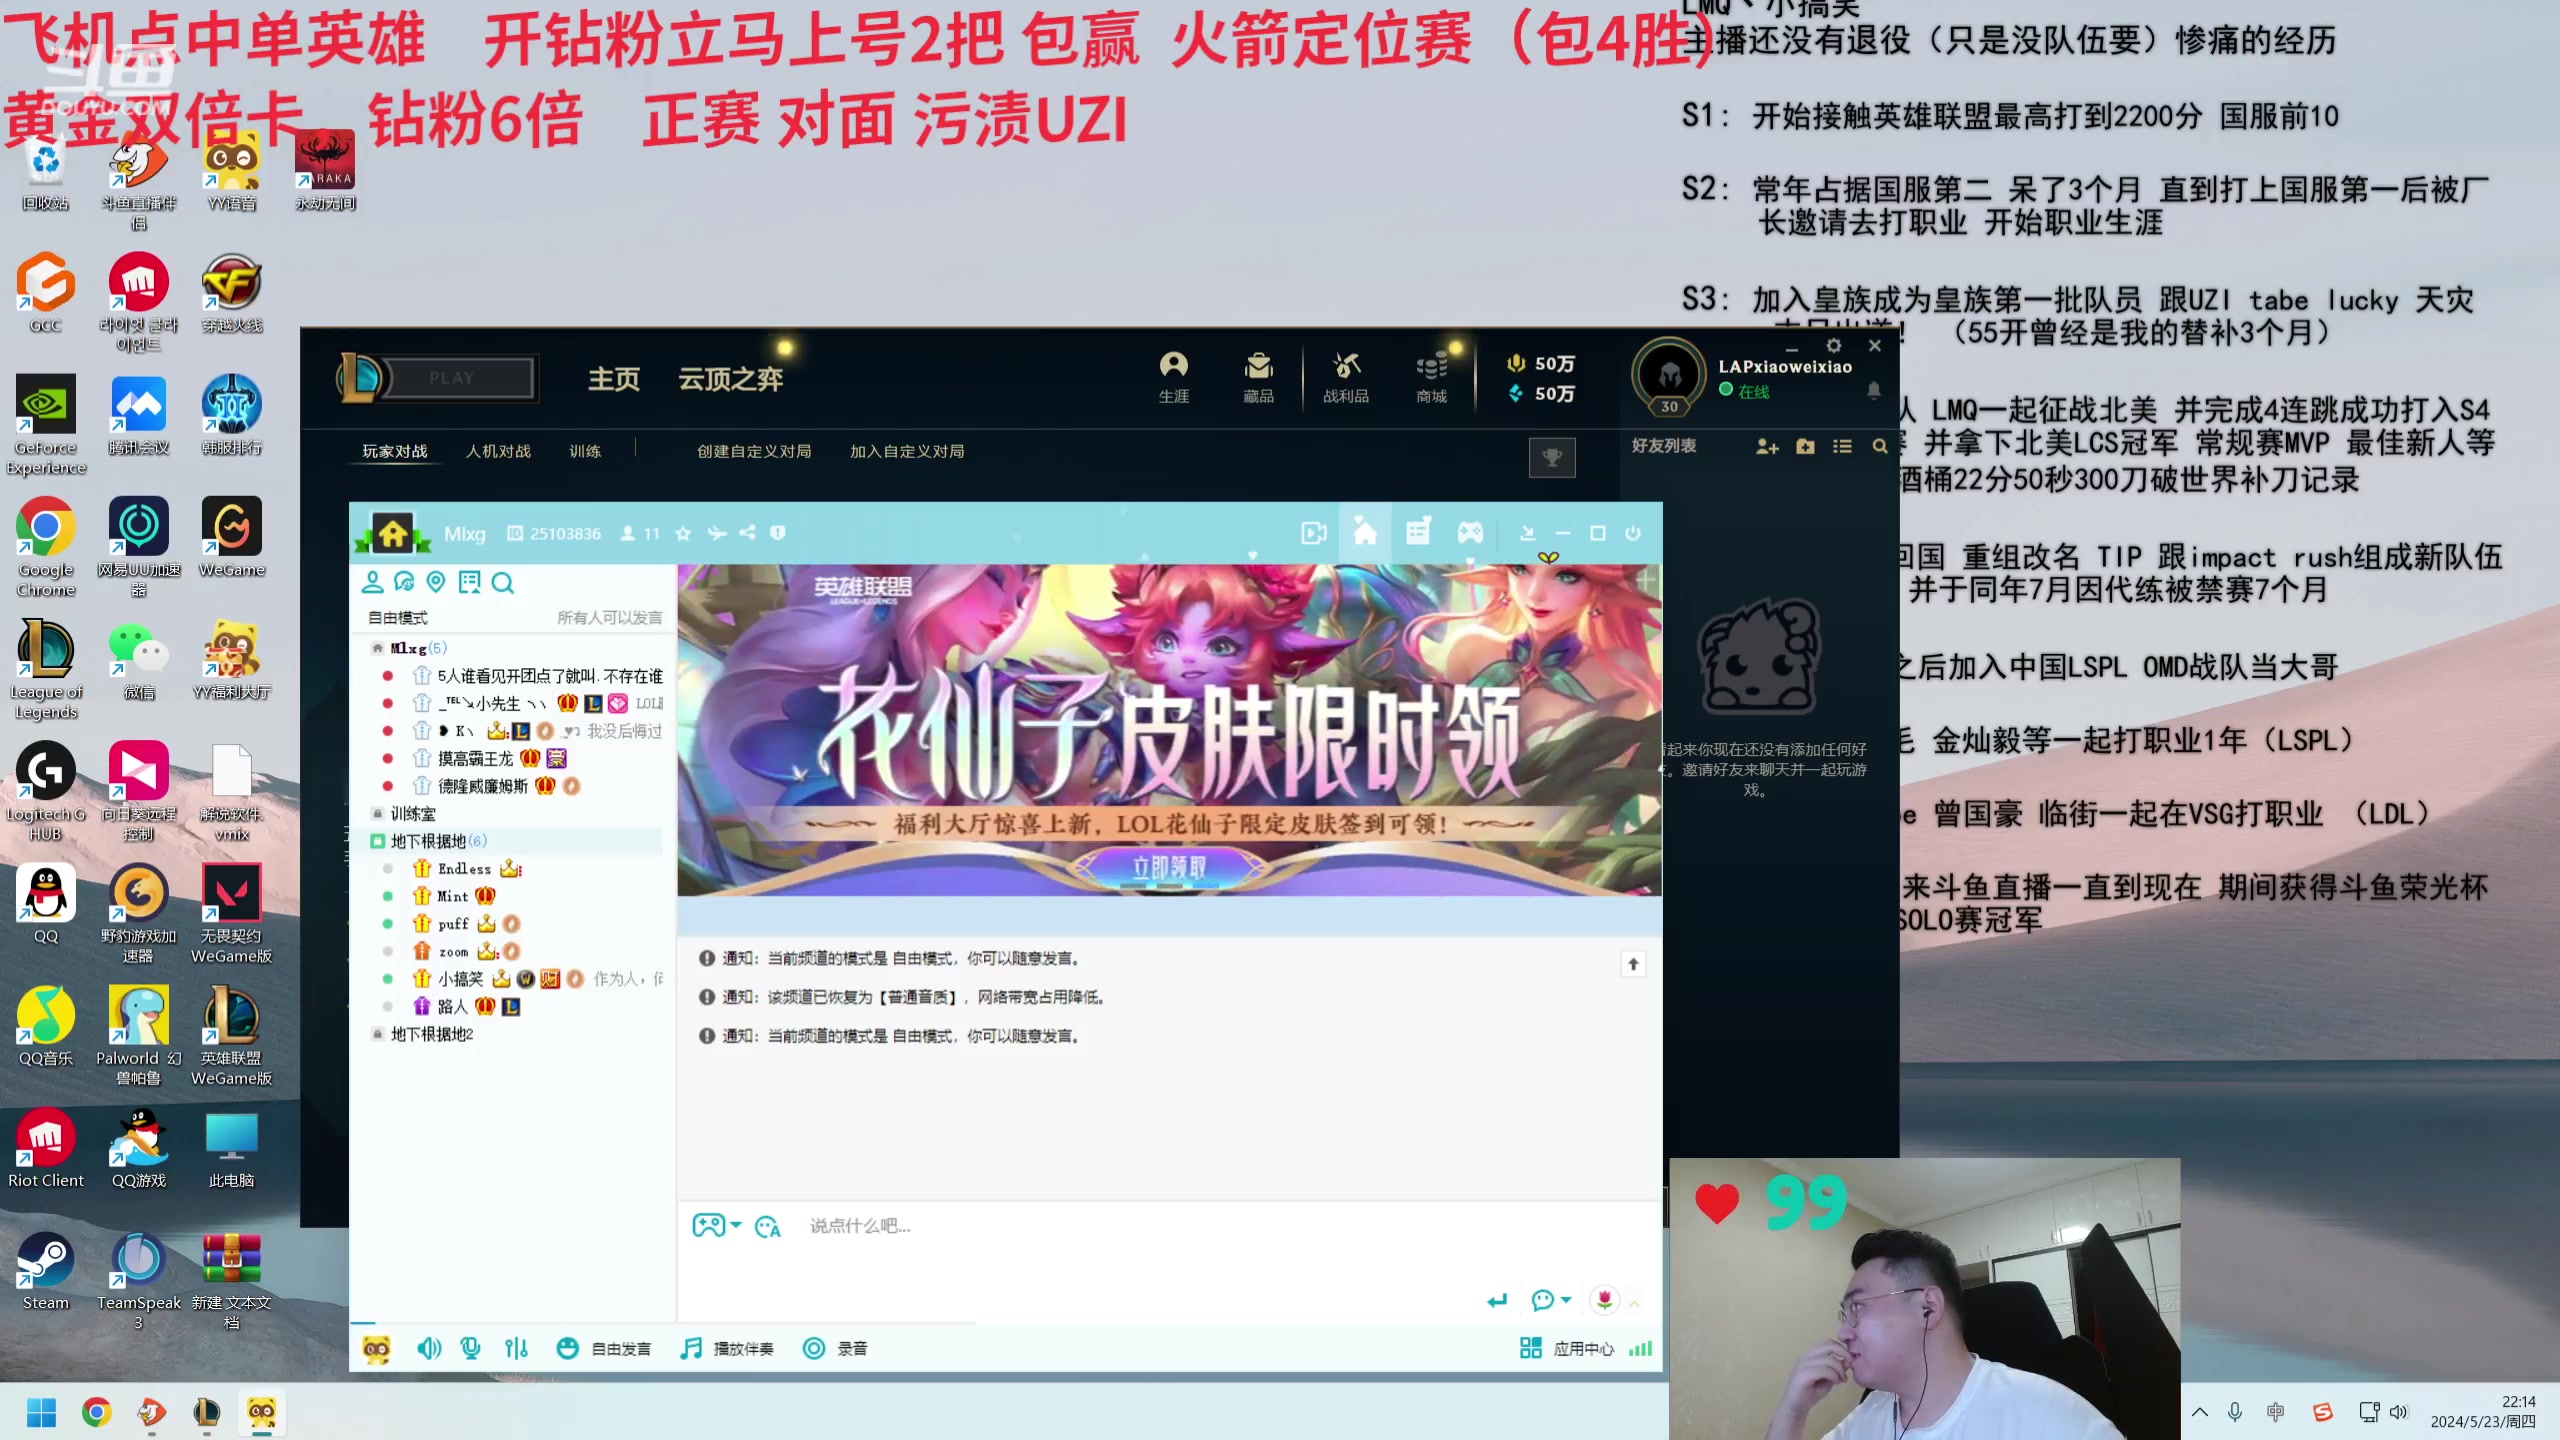Select the 玩家对战 tab in League client
This screenshot has width=2560, height=1440.
394,451
